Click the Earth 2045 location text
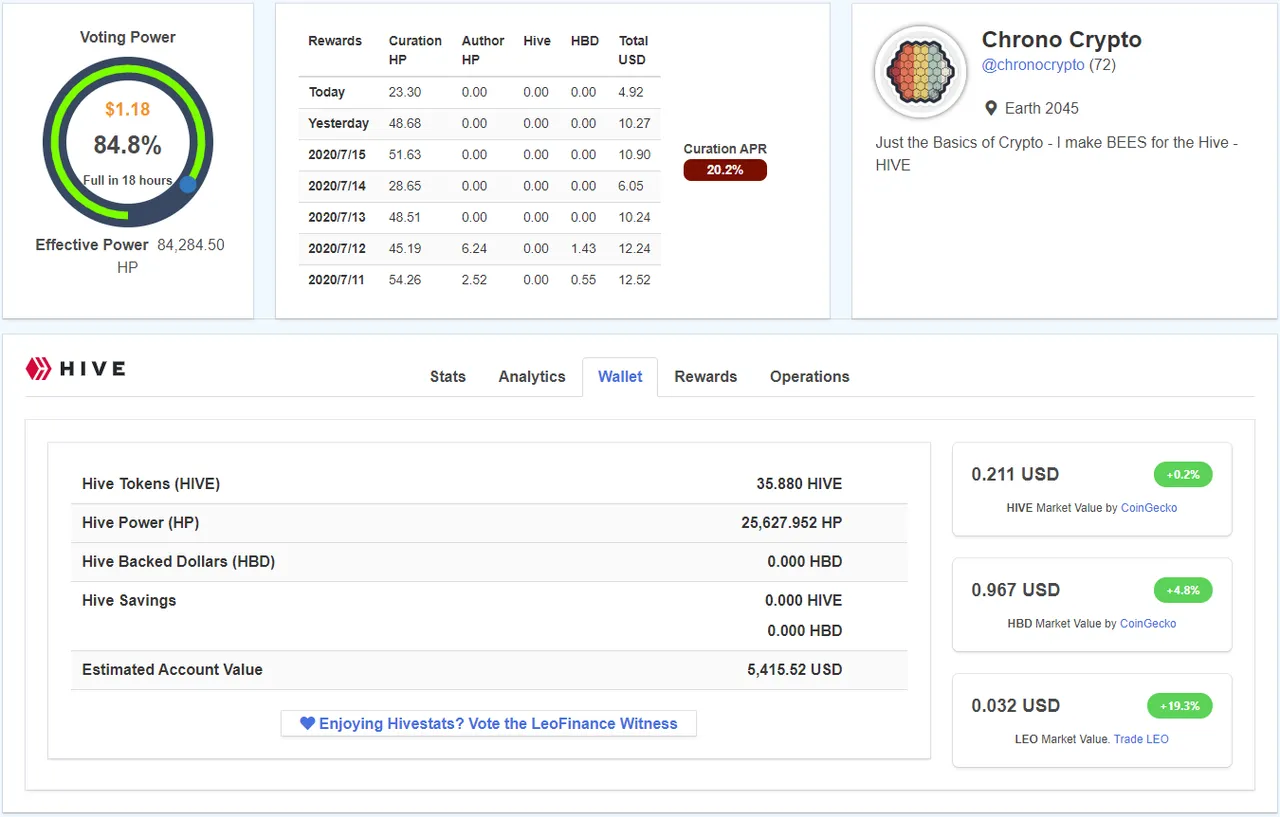This screenshot has height=817, width=1280. tap(1042, 108)
